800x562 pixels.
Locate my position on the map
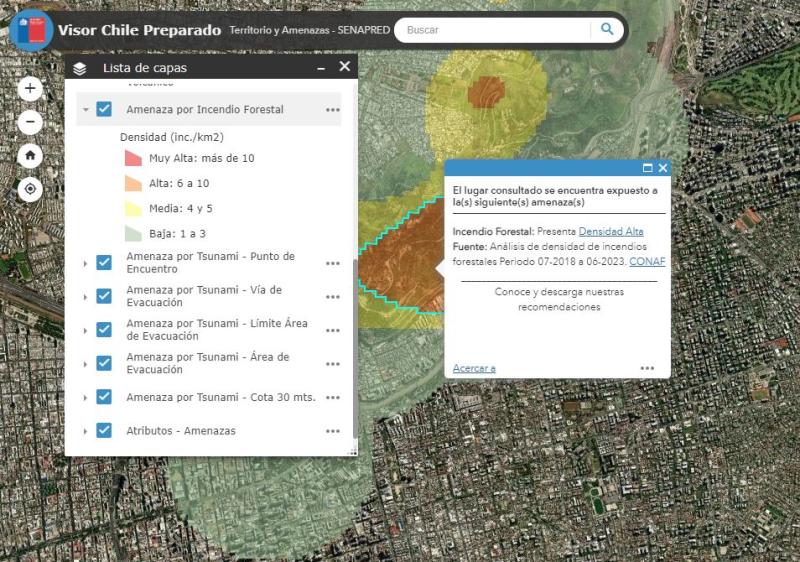pyautogui.click(x=30, y=188)
